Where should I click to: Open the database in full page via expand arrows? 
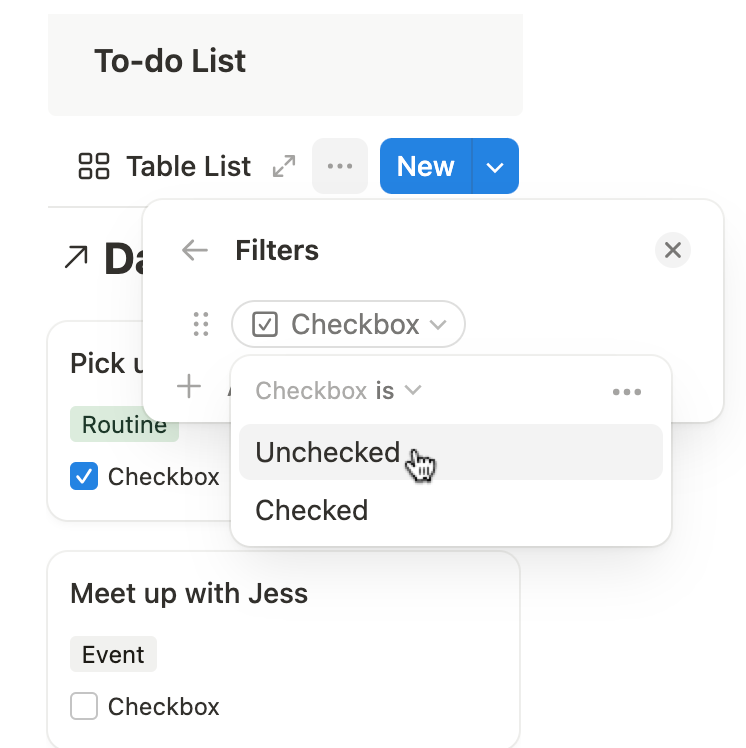(x=284, y=166)
